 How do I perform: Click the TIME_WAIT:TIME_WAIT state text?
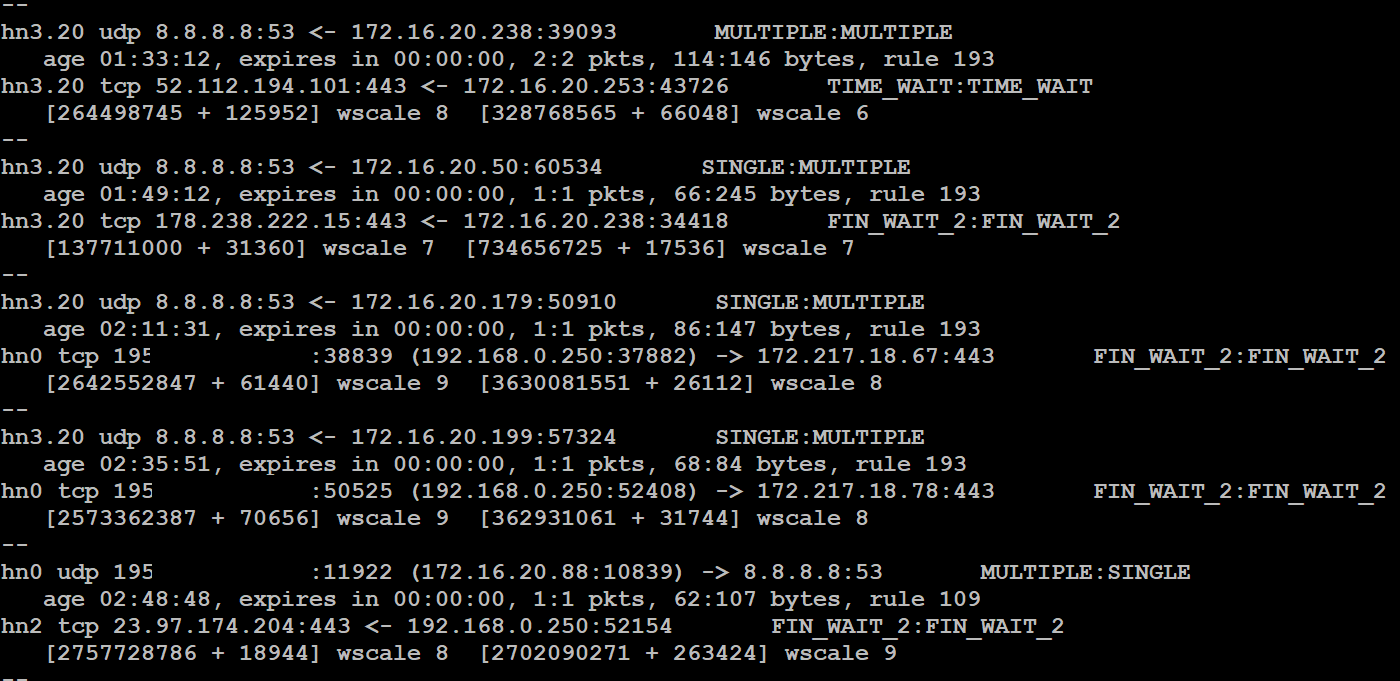[x=960, y=86]
